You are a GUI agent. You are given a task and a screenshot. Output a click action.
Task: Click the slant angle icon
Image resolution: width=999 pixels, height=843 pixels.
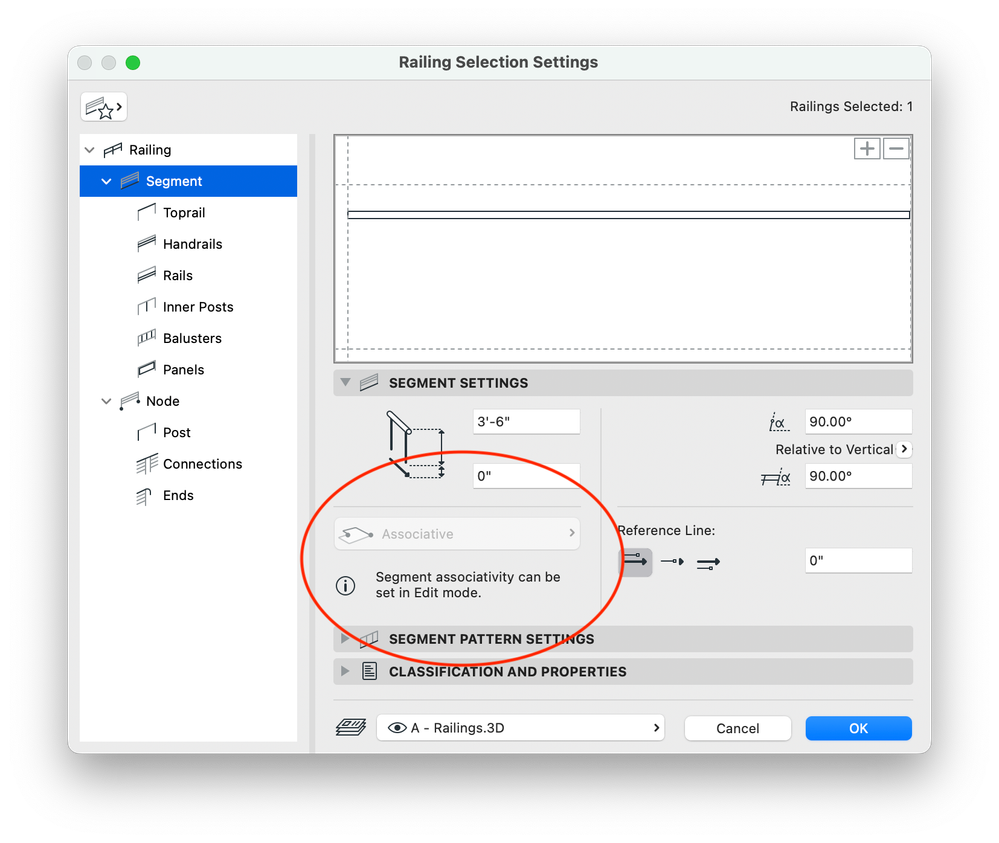coord(779,422)
